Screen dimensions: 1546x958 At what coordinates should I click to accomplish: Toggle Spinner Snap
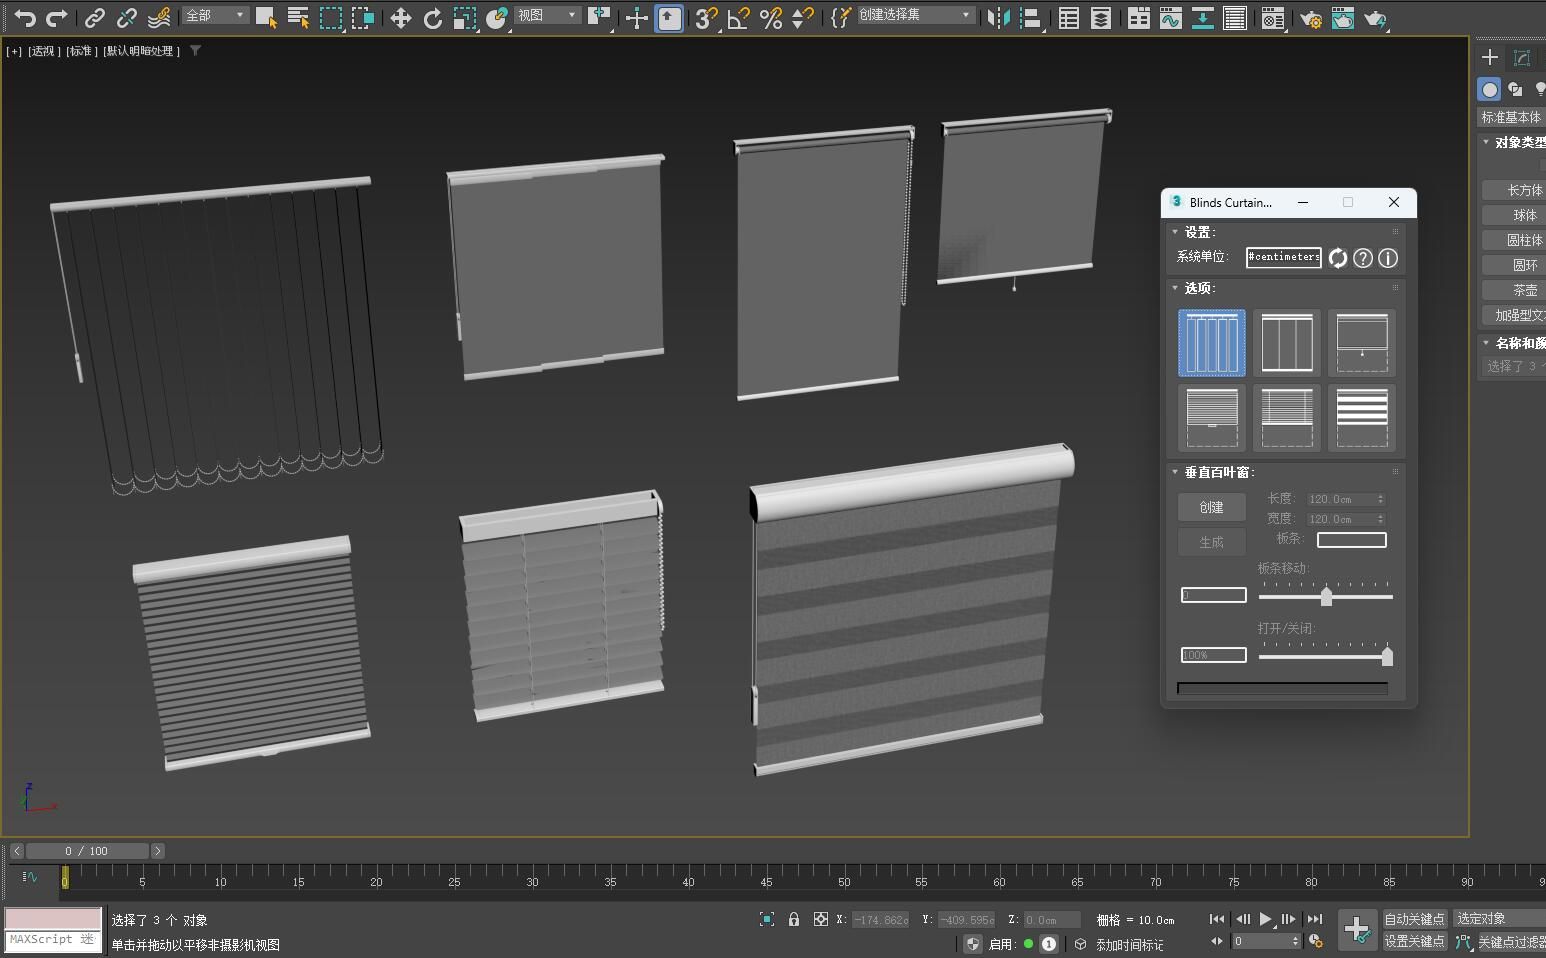point(802,17)
